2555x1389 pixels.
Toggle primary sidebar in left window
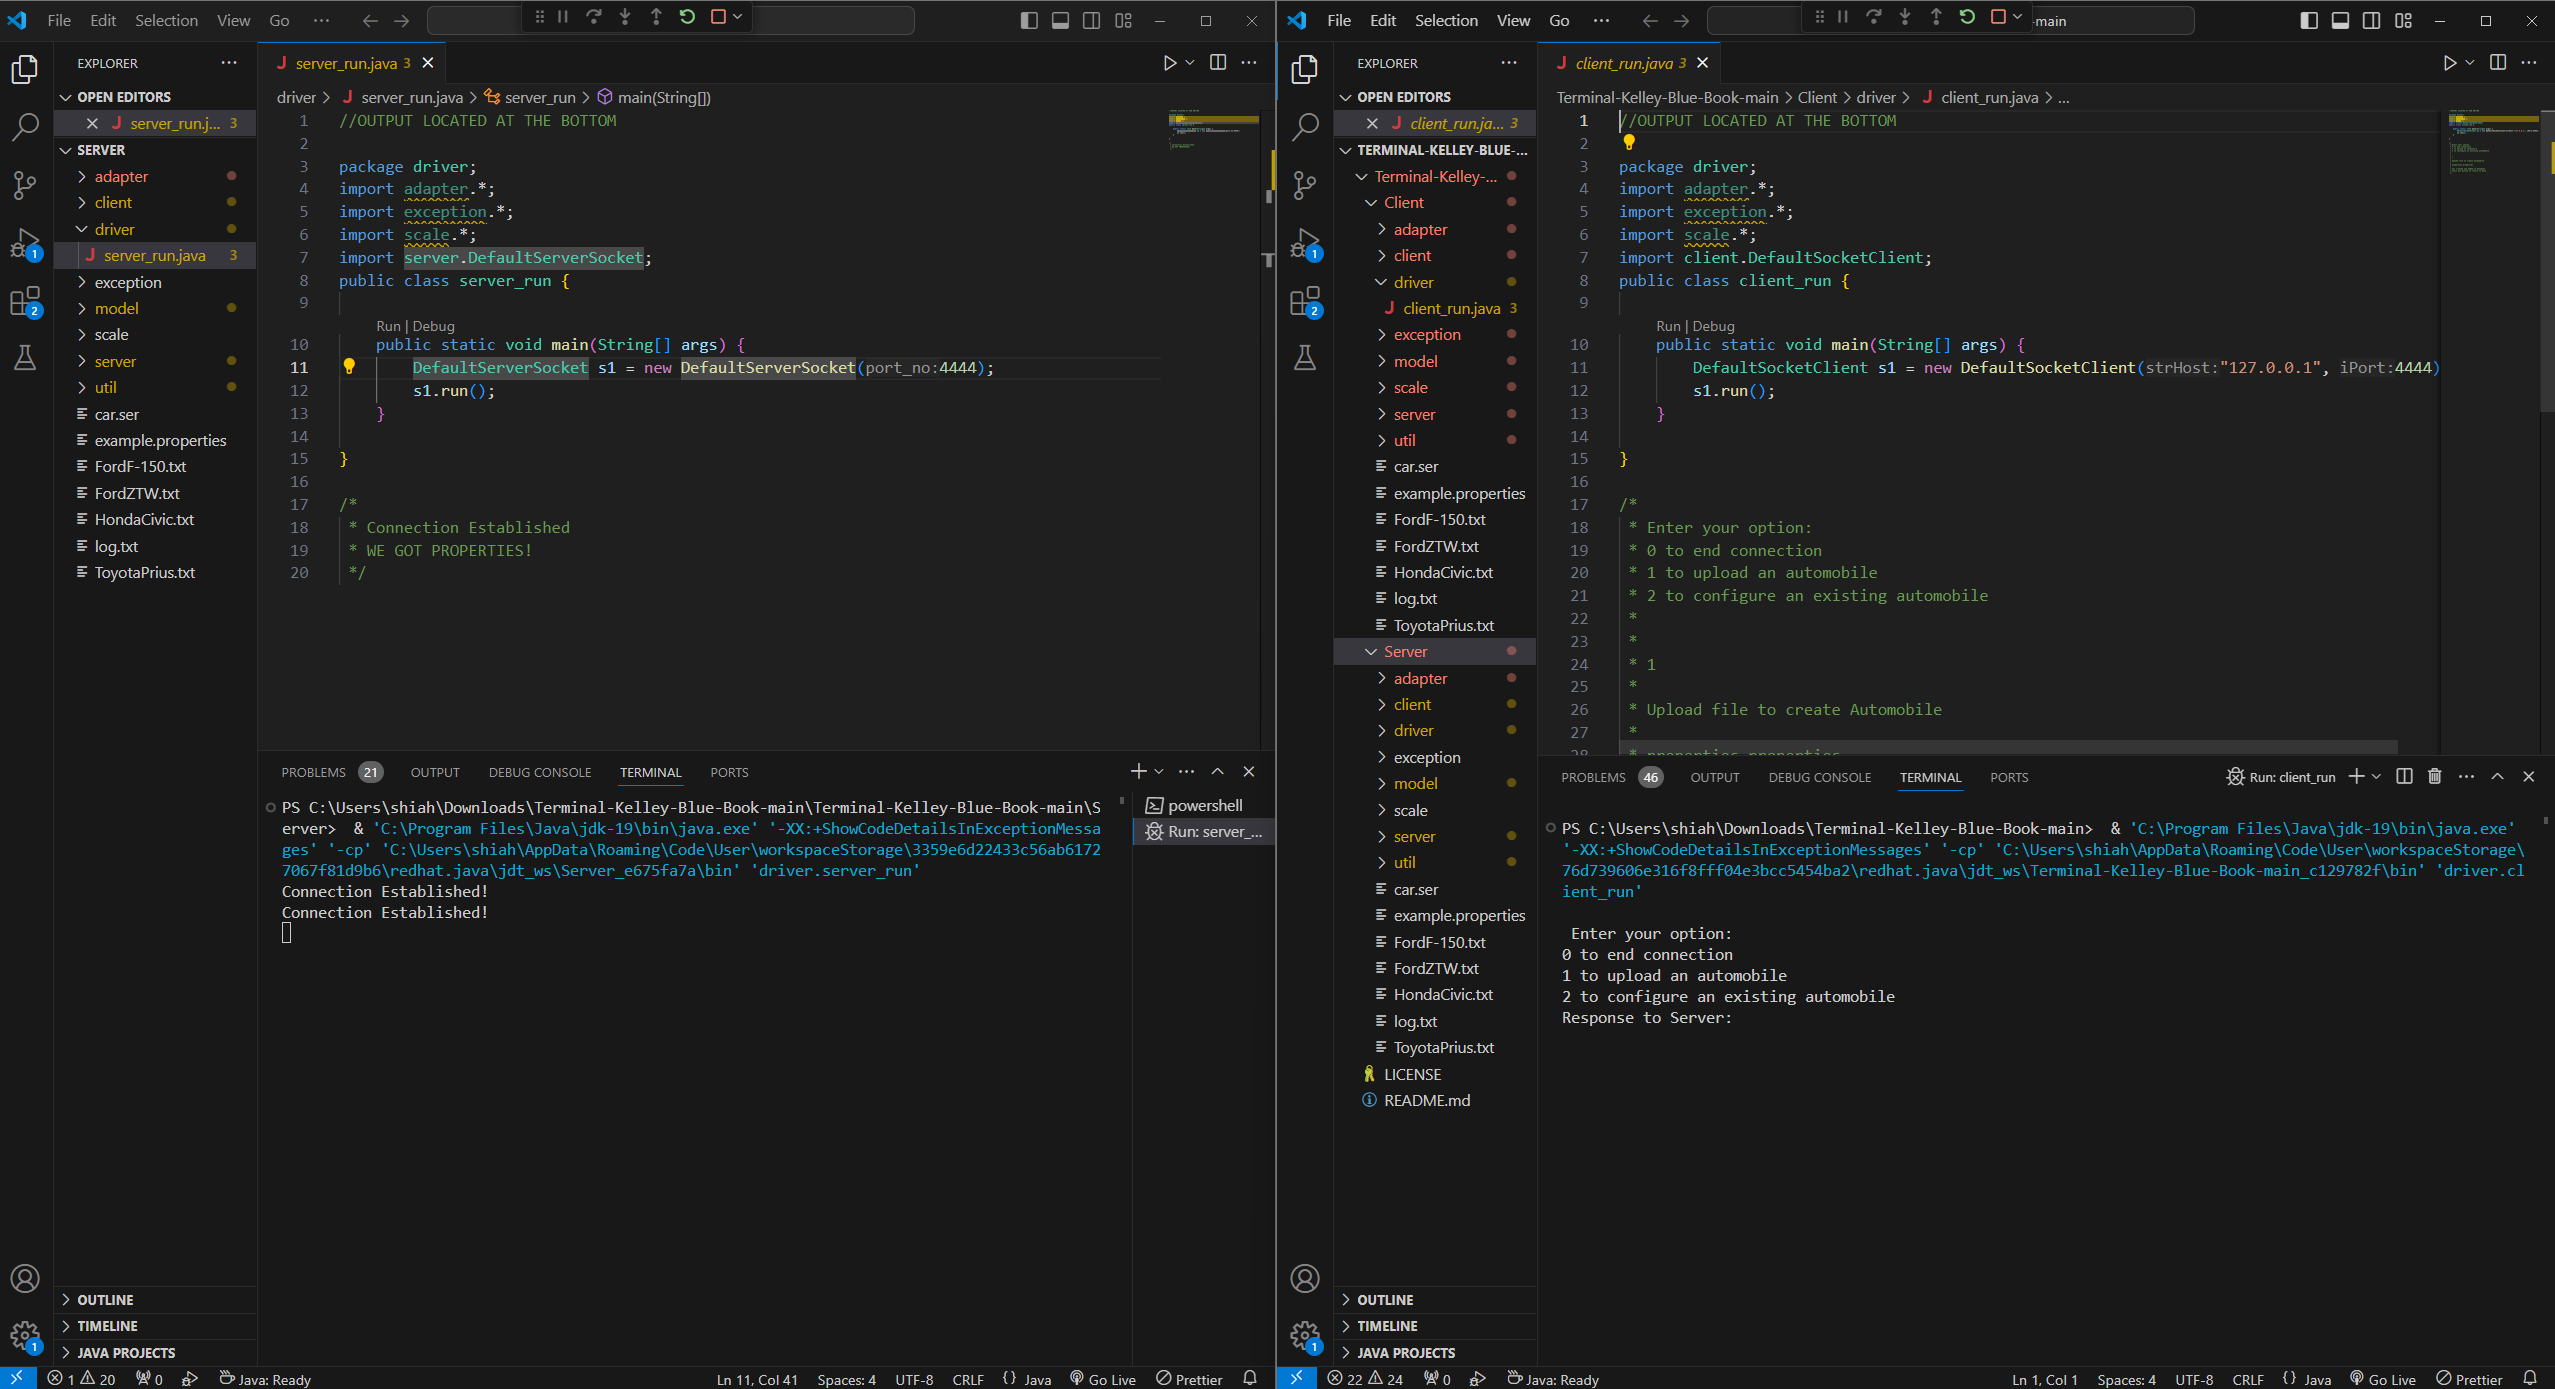click(1028, 20)
